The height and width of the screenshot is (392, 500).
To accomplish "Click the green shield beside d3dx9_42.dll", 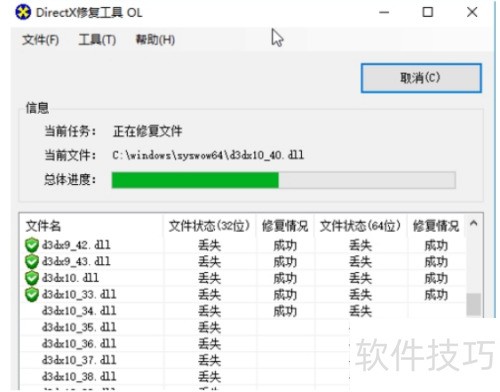I will click(32, 245).
